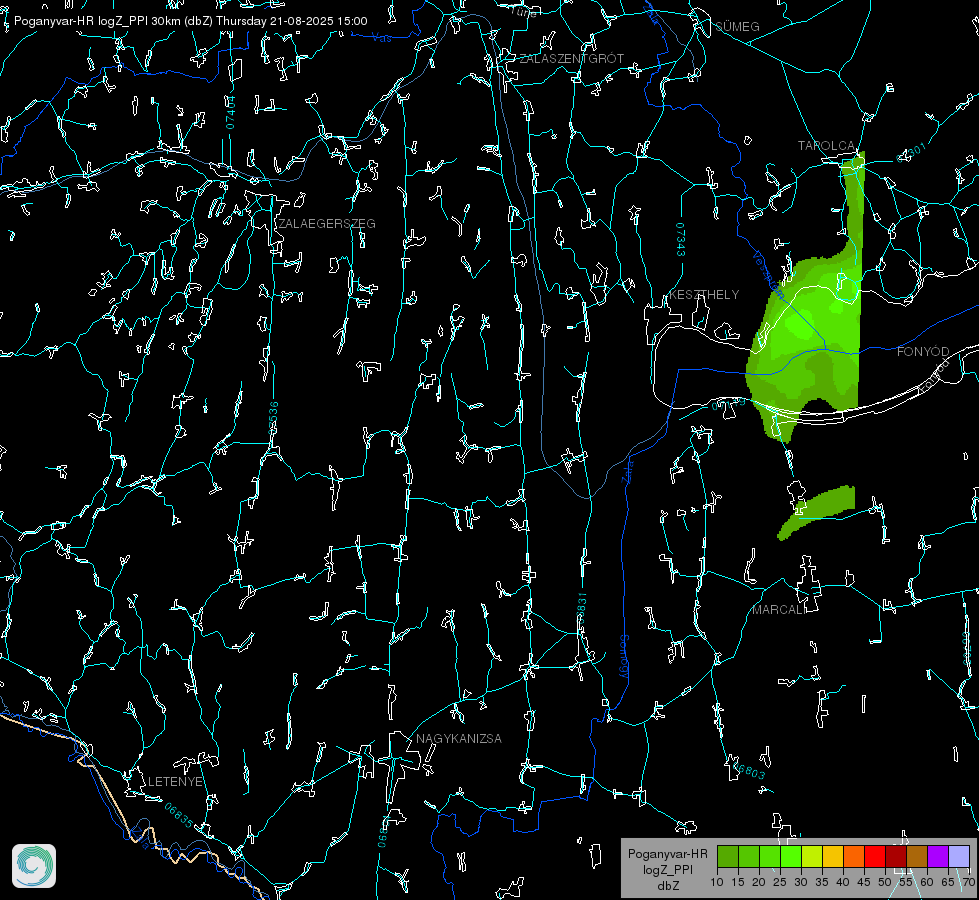Click the small green echo north of Marcali
Image resolution: width=979 pixels, height=900 pixels.
pyautogui.click(x=817, y=511)
